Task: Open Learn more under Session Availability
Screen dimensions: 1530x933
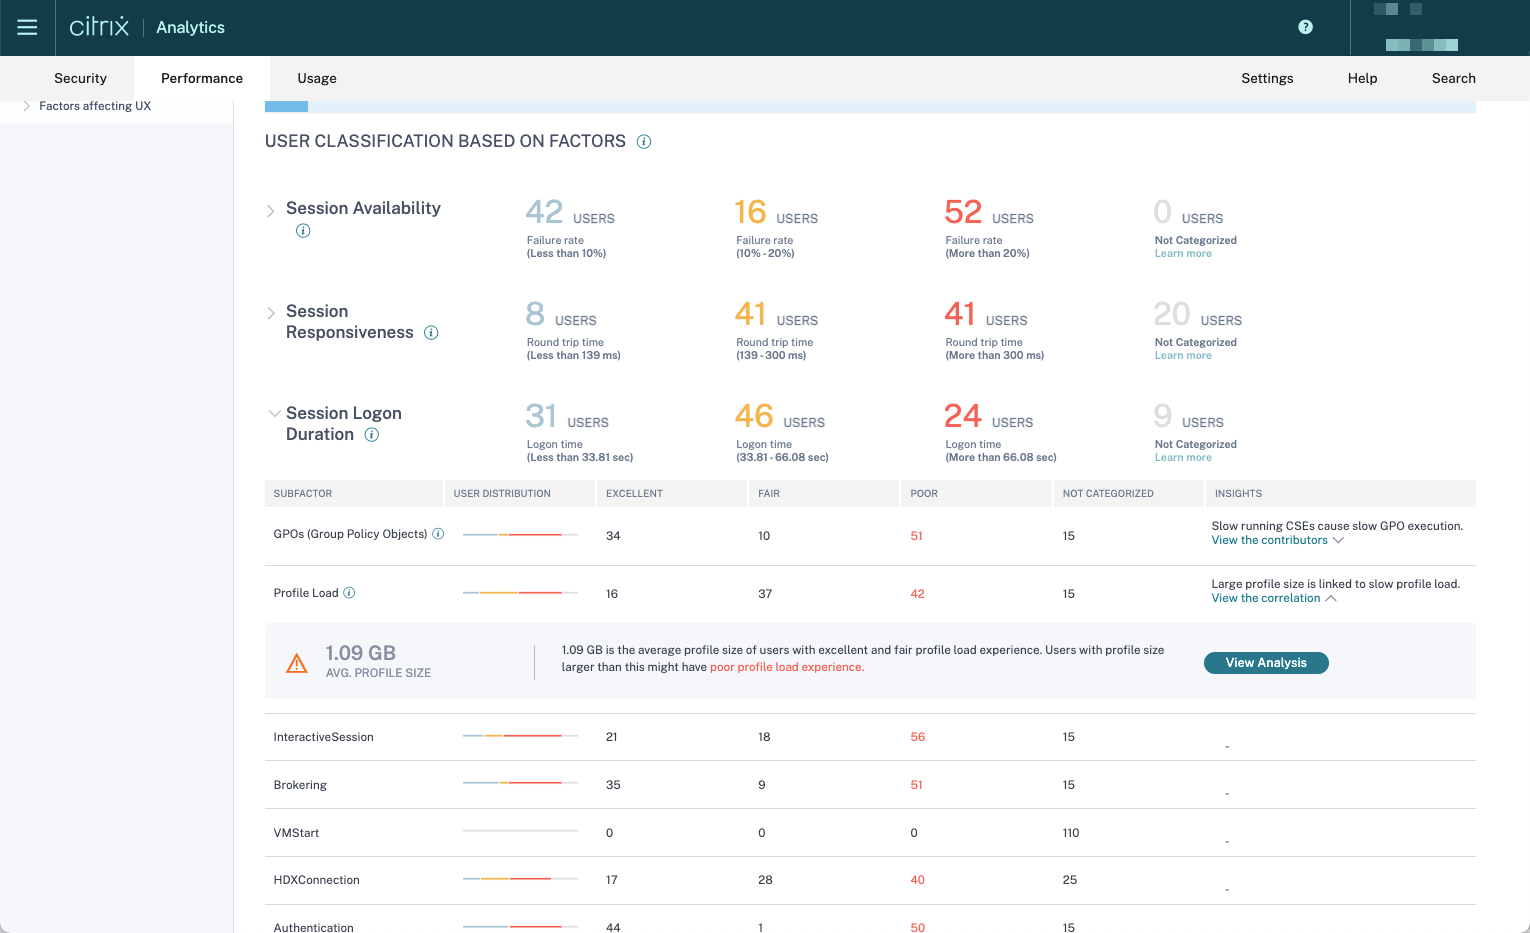Action: tap(1183, 254)
